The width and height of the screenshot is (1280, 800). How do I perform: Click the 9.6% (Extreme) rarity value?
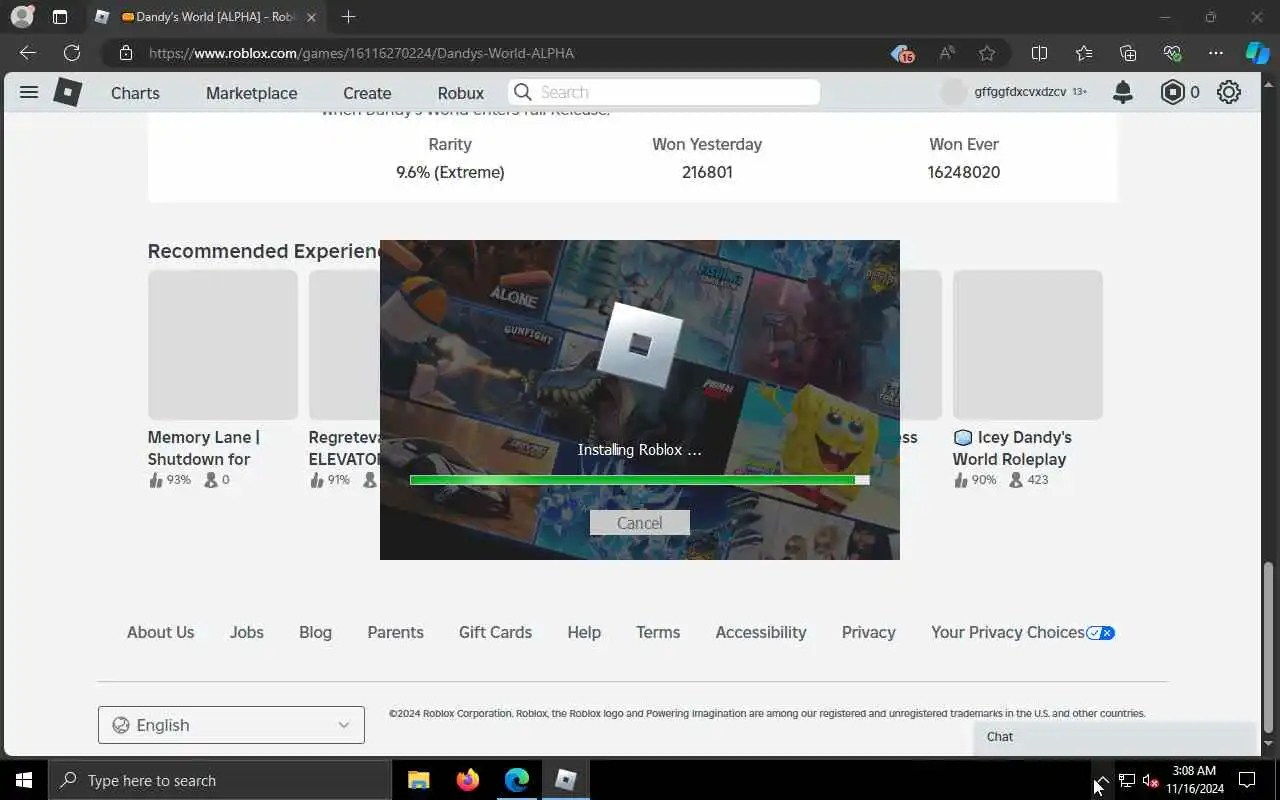pos(450,172)
